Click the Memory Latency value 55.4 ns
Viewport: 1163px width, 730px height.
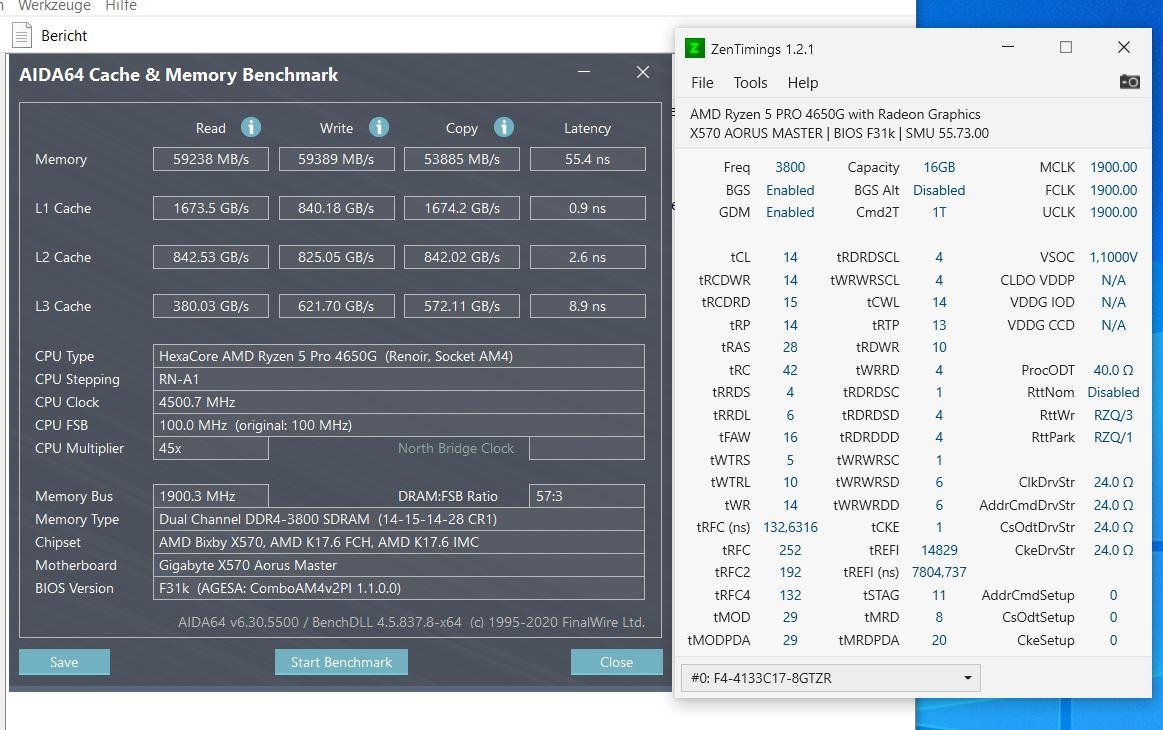[x=587, y=159]
